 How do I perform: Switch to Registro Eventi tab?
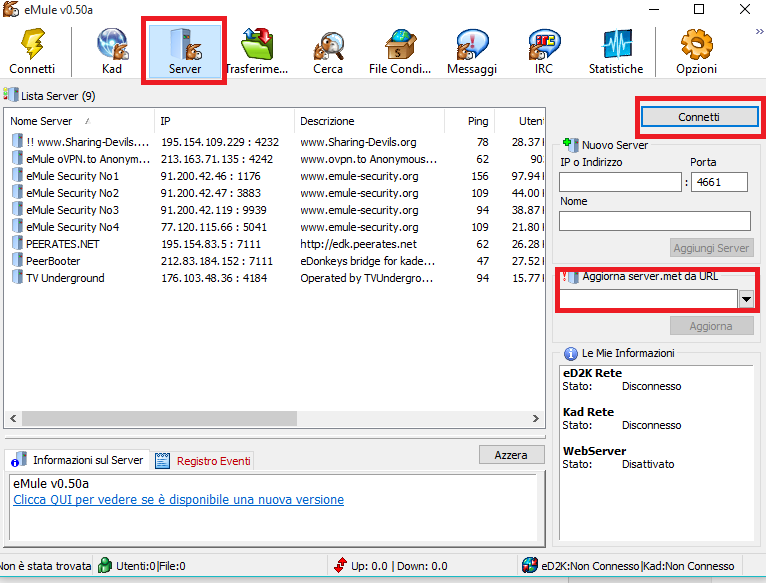pyautogui.click(x=203, y=461)
